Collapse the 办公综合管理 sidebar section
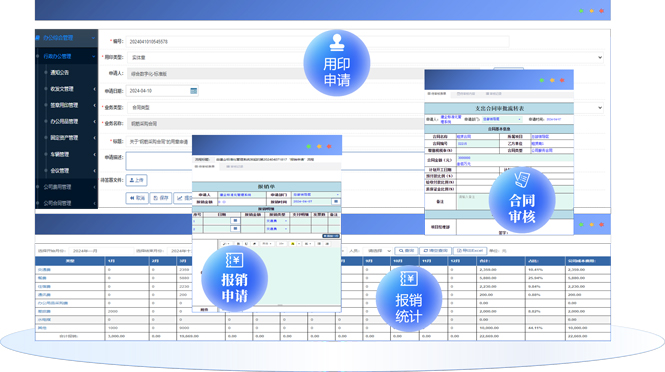 pyautogui.click(x=93, y=38)
